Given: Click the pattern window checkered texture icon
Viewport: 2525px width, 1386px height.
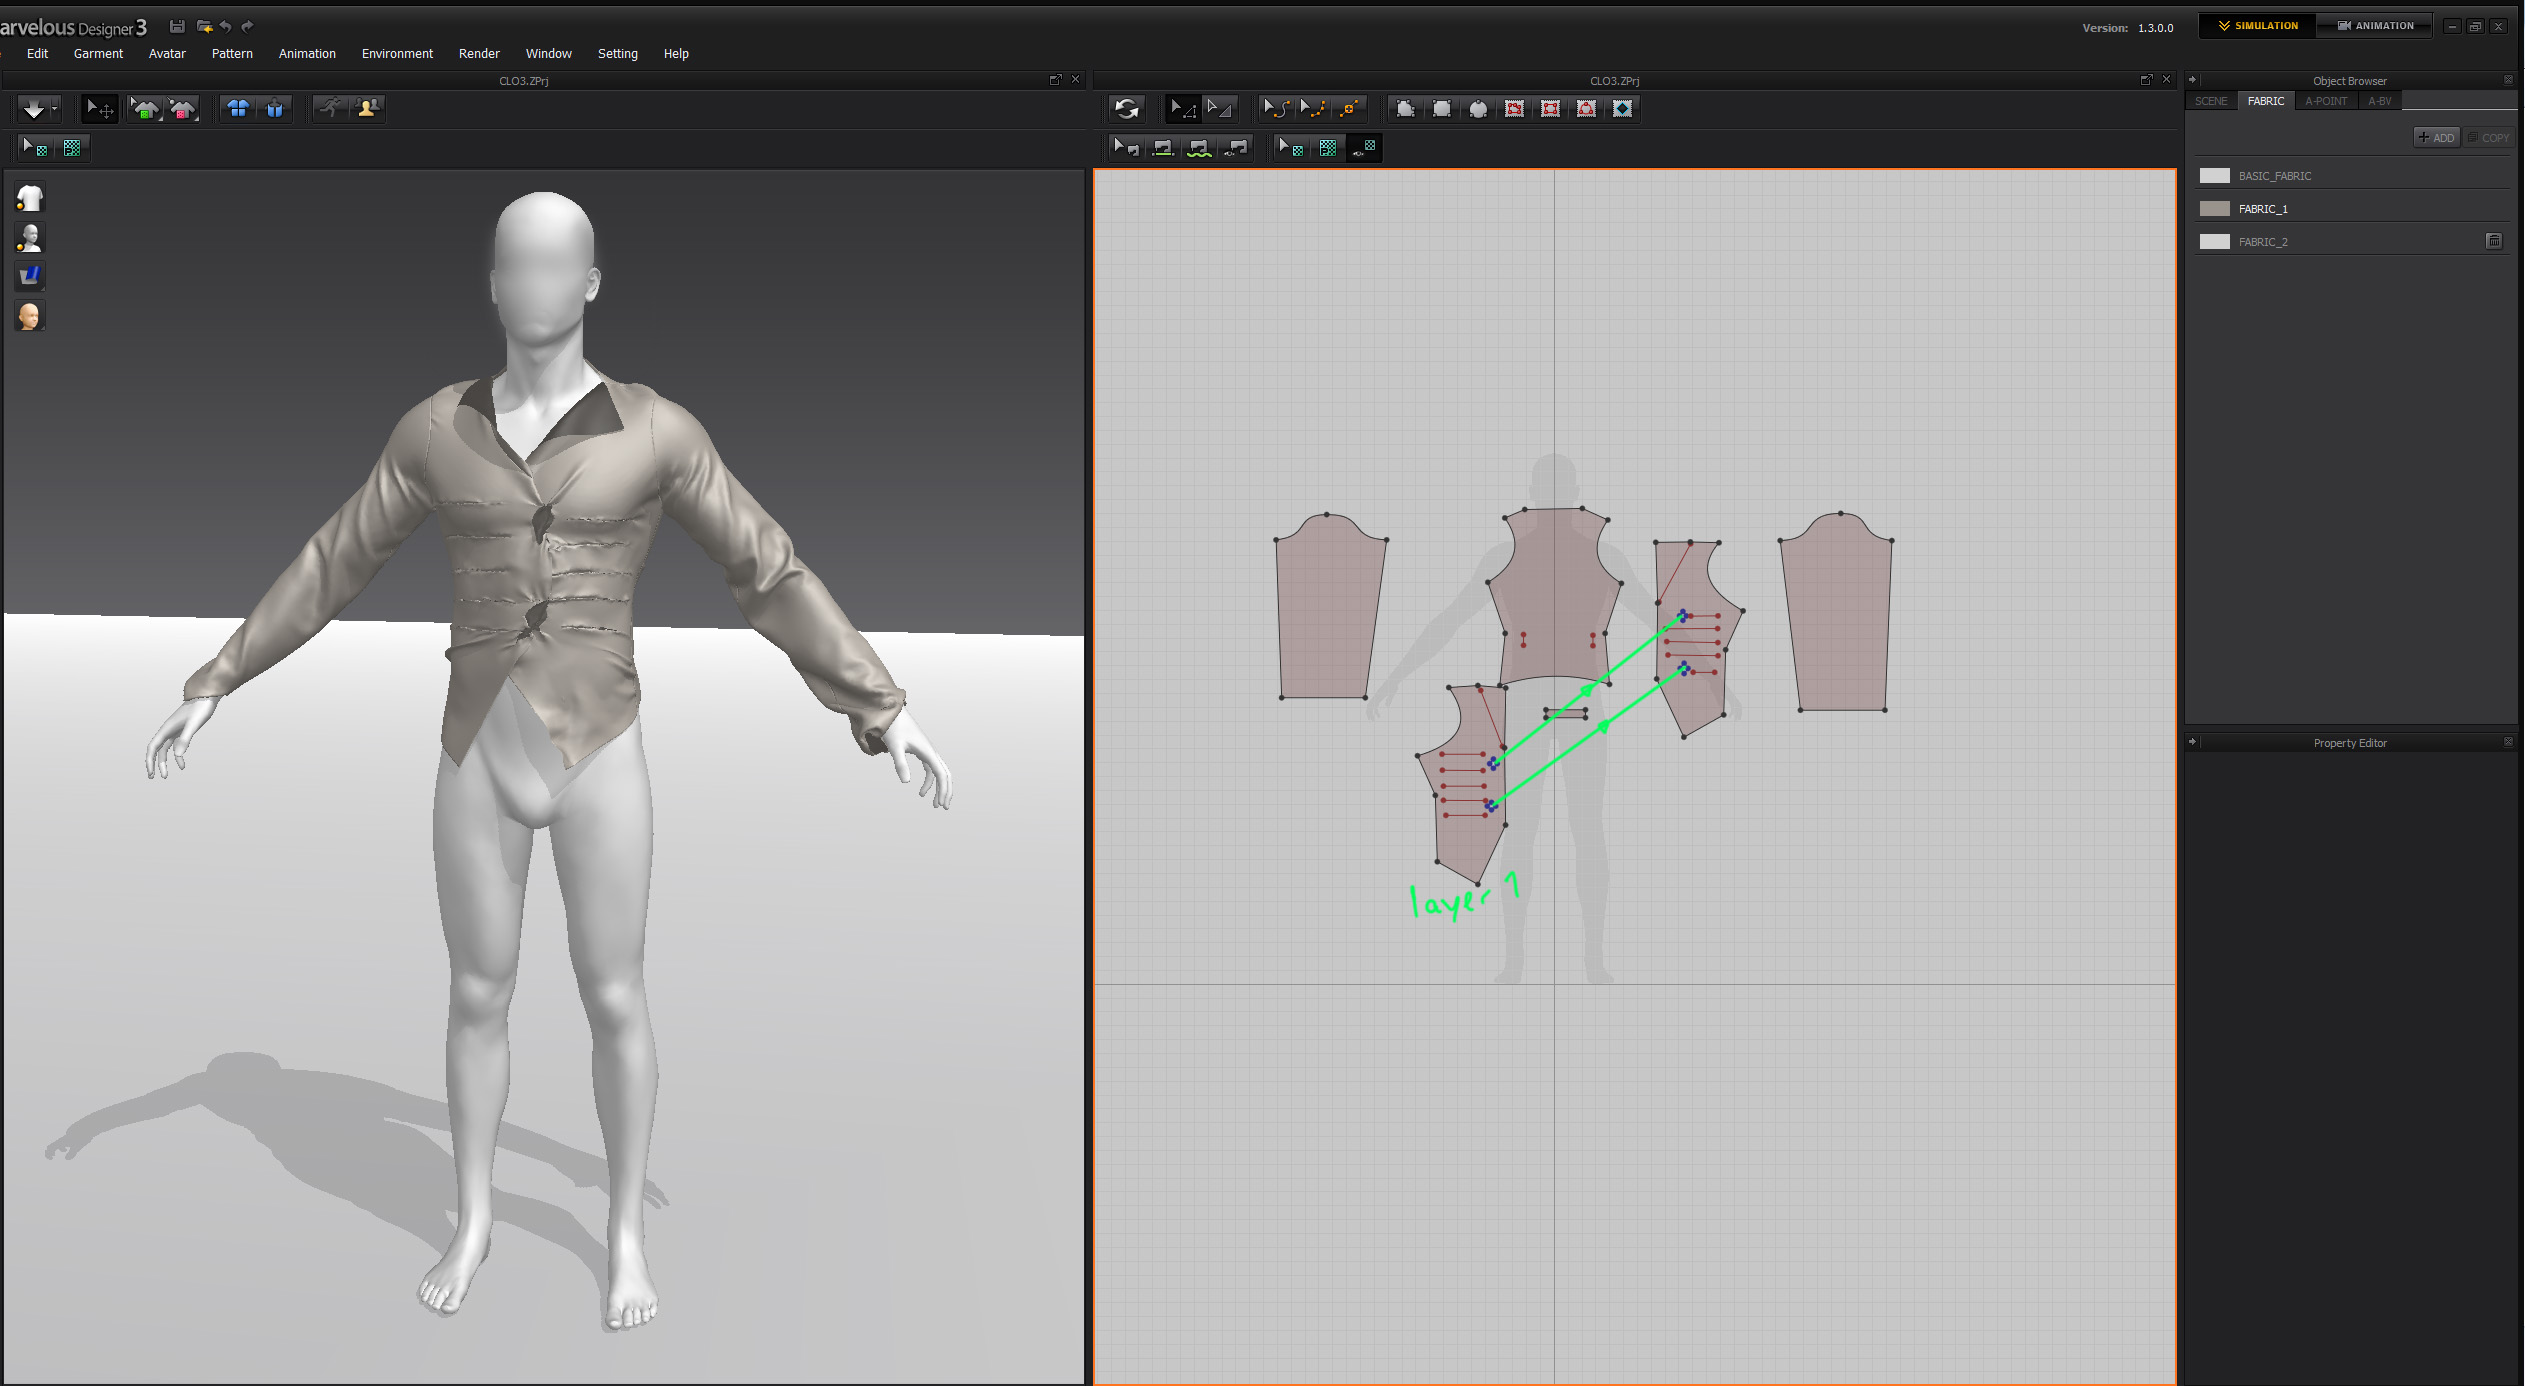Looking at the screenshot, I should pyautogui.click(x=1327, y=148).
